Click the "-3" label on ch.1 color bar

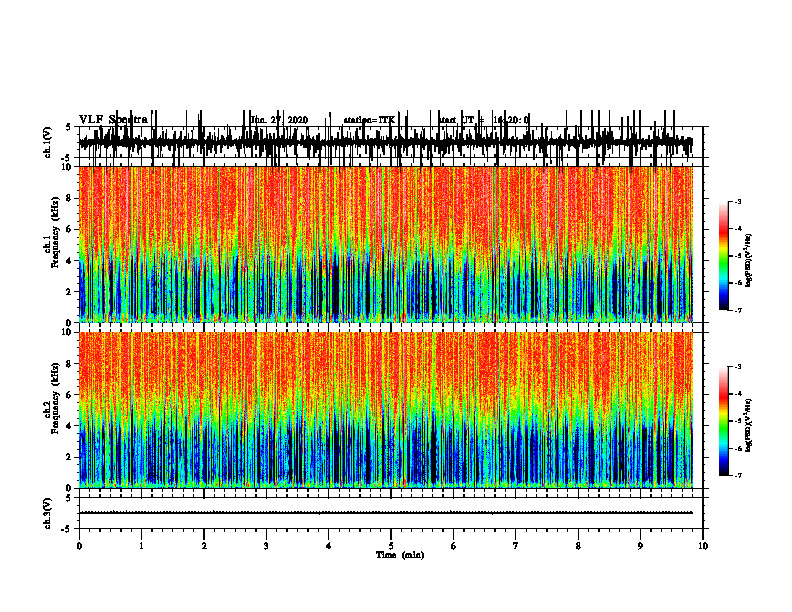tap(738, 201)
